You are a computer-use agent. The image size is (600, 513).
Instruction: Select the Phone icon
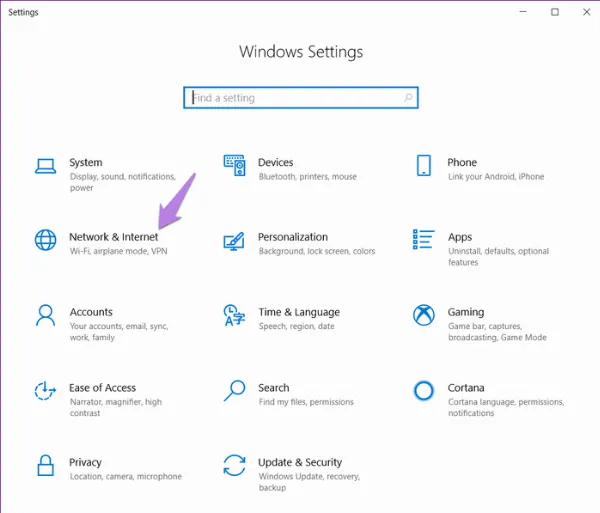click(x=424, y=166)
